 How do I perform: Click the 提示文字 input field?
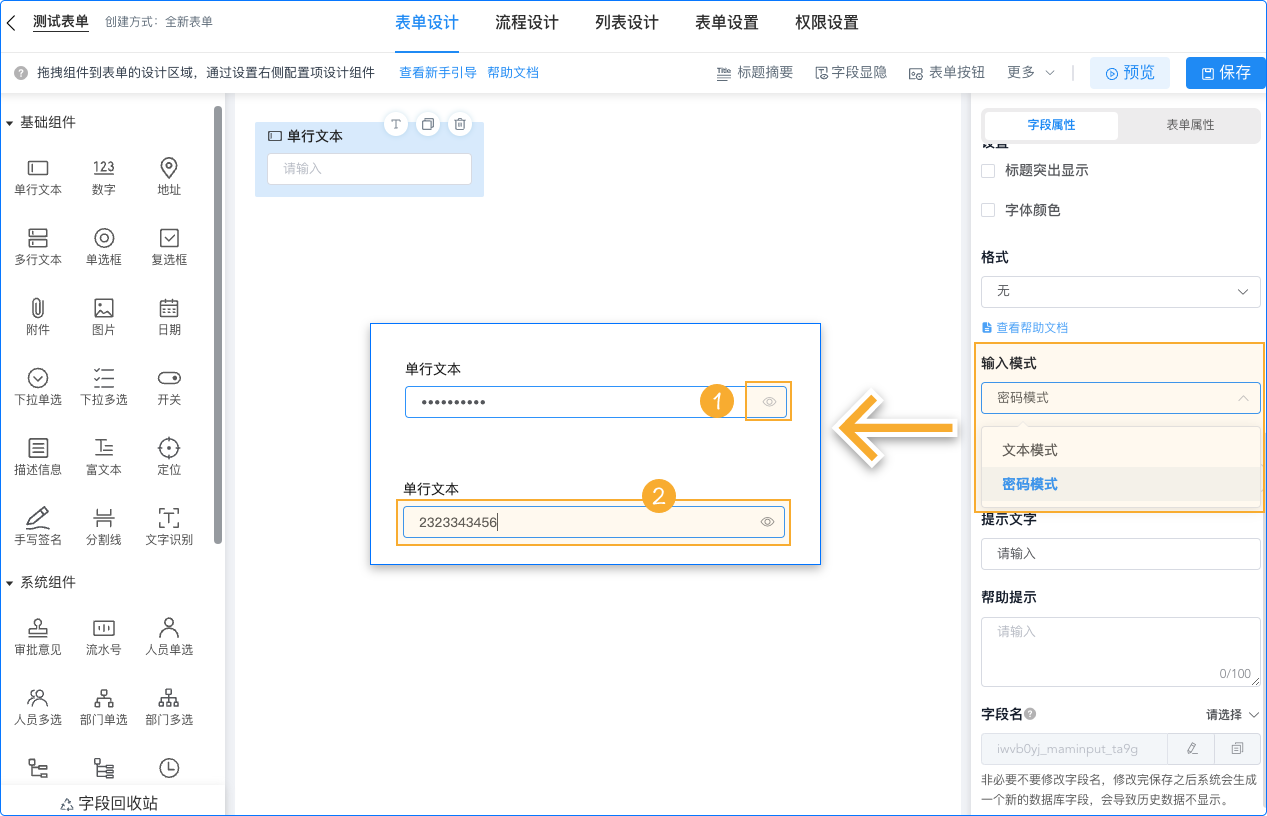1120,553
